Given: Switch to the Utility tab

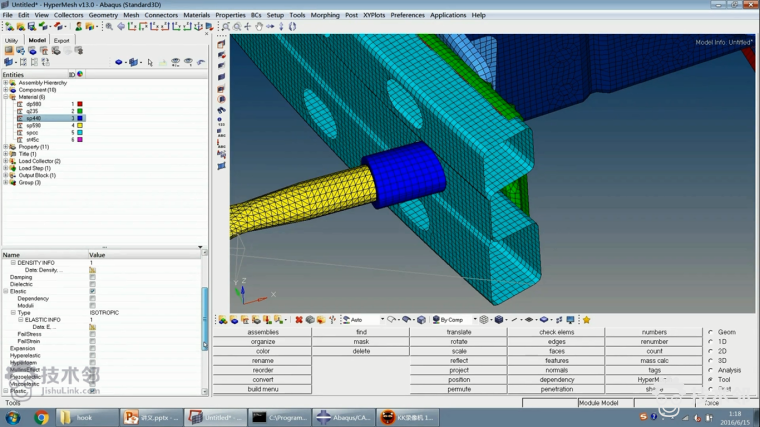Looking at the screenshot, I should (x=12, y=40).
